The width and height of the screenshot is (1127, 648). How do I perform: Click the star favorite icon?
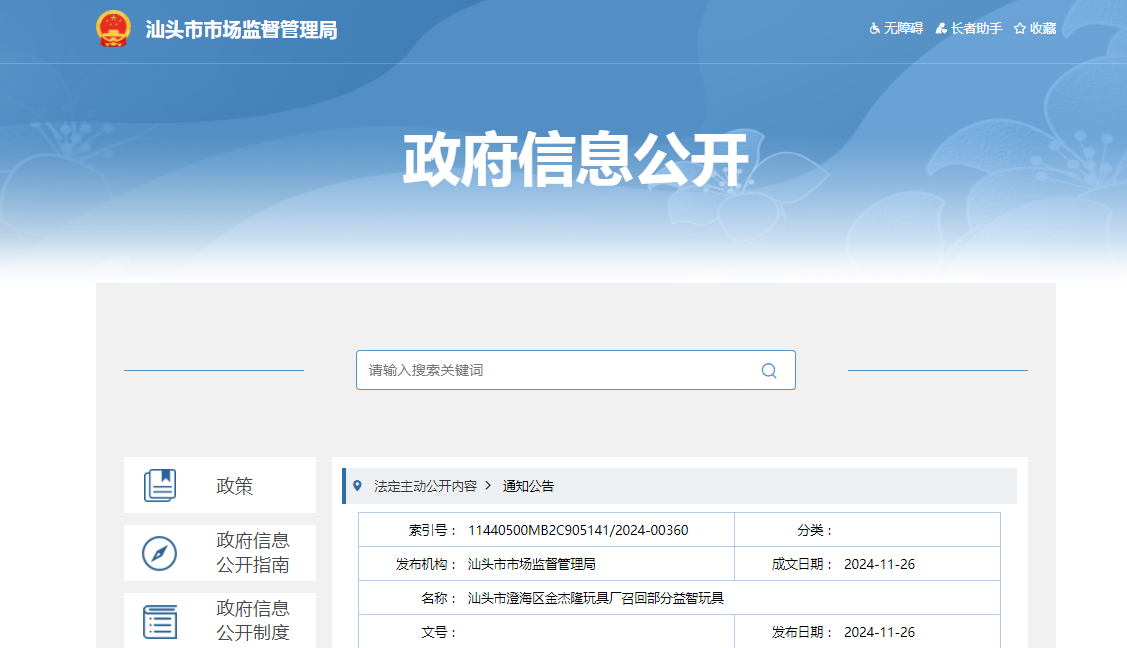click(1019, 29)
